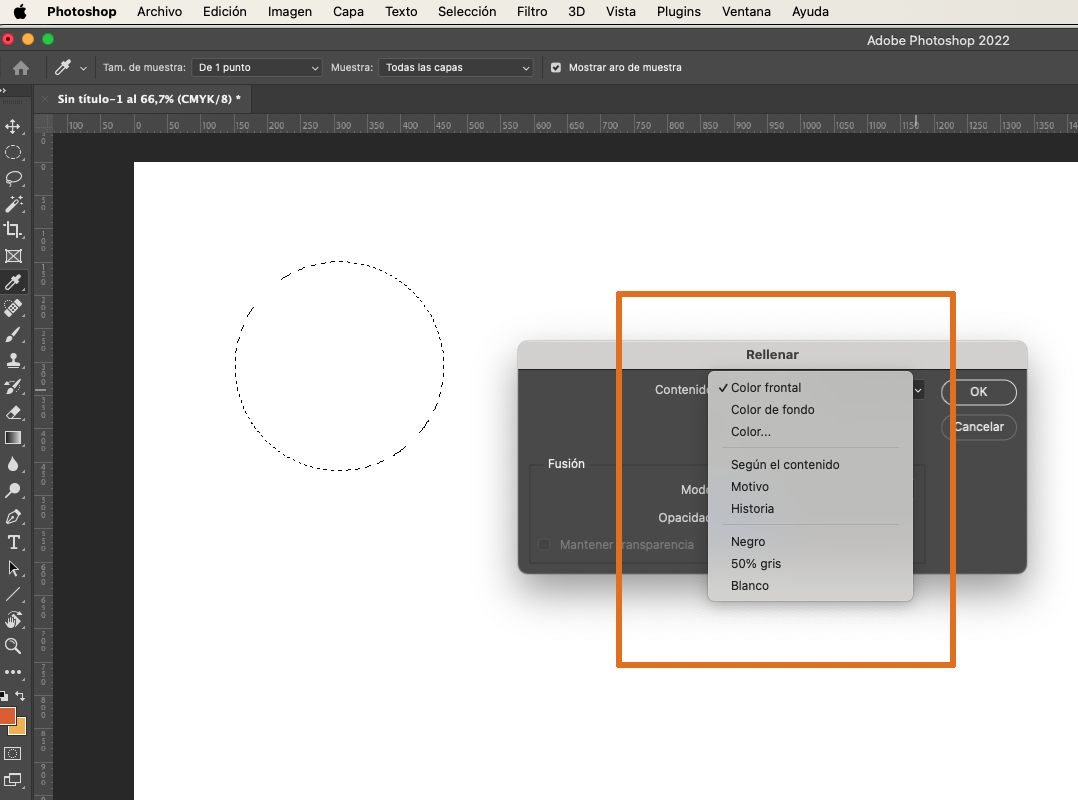Screen dimensions: 1078x800
Task: Choose Motivo fill option
Action: 810,487
